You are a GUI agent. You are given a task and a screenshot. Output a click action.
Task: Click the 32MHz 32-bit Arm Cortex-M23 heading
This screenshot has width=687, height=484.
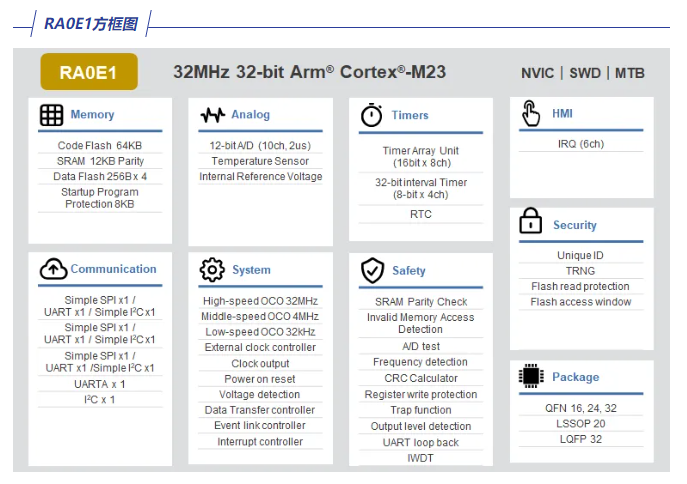point(310,72)
